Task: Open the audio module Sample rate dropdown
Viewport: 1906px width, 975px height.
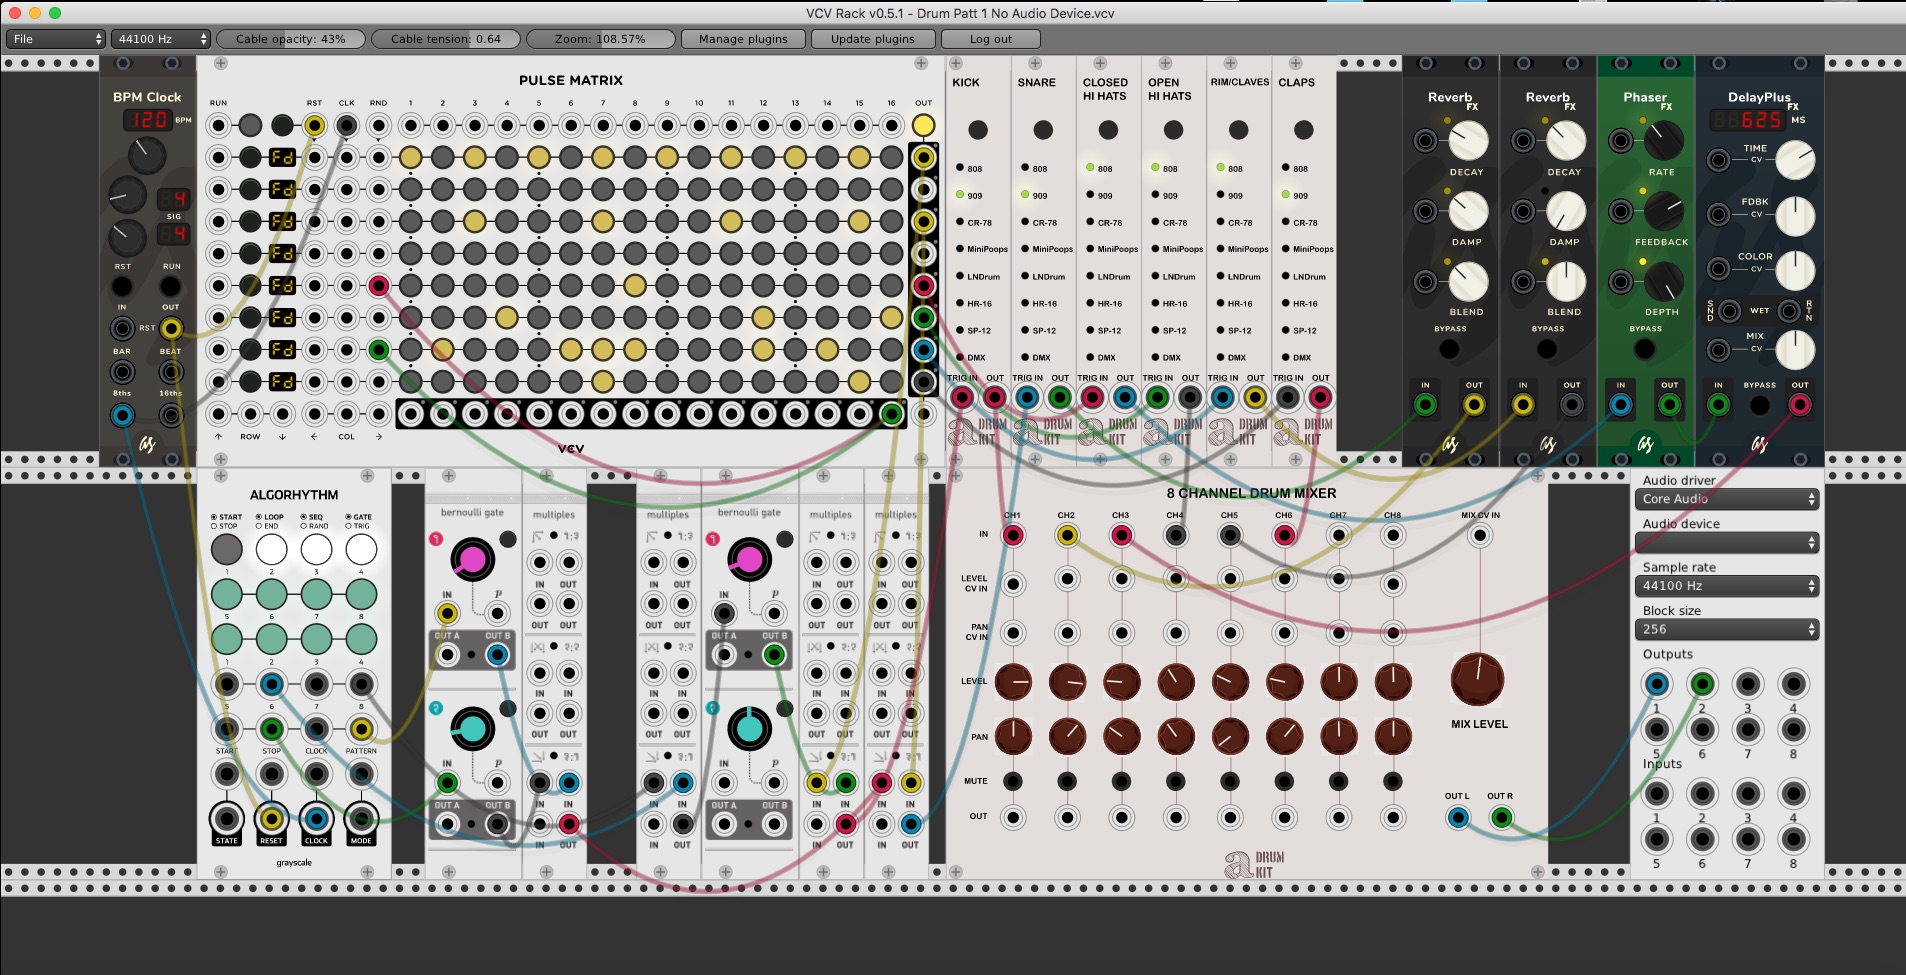Action: 1726,586
